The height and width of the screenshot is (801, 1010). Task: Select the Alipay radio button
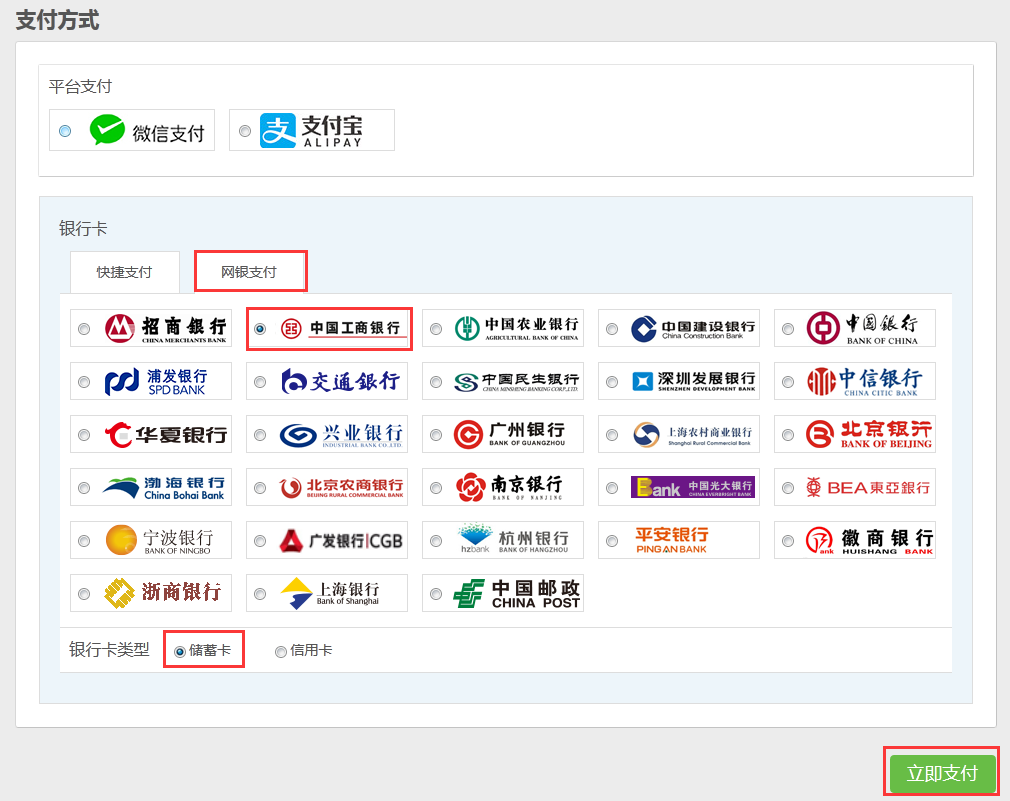click(x=245, y=131)
